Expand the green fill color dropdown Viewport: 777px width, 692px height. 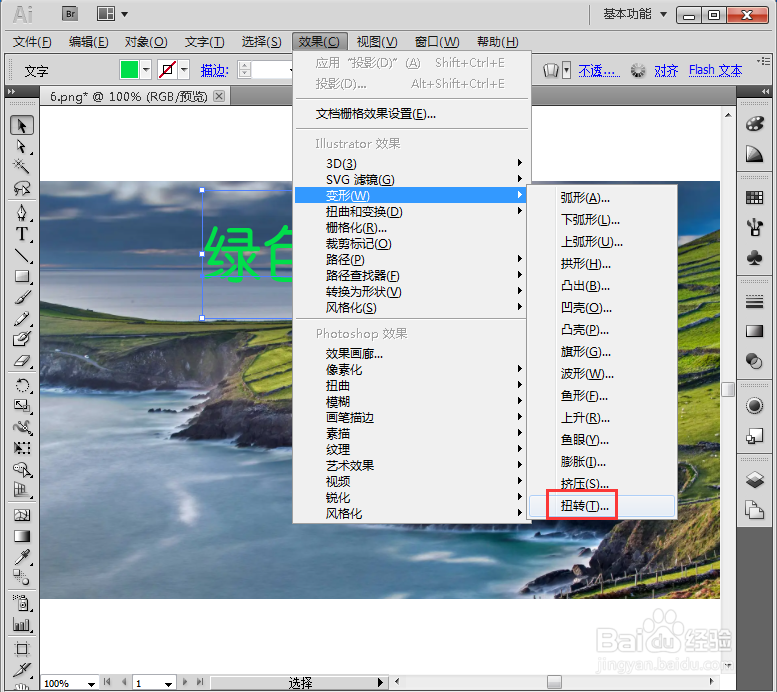click(146, 70)
